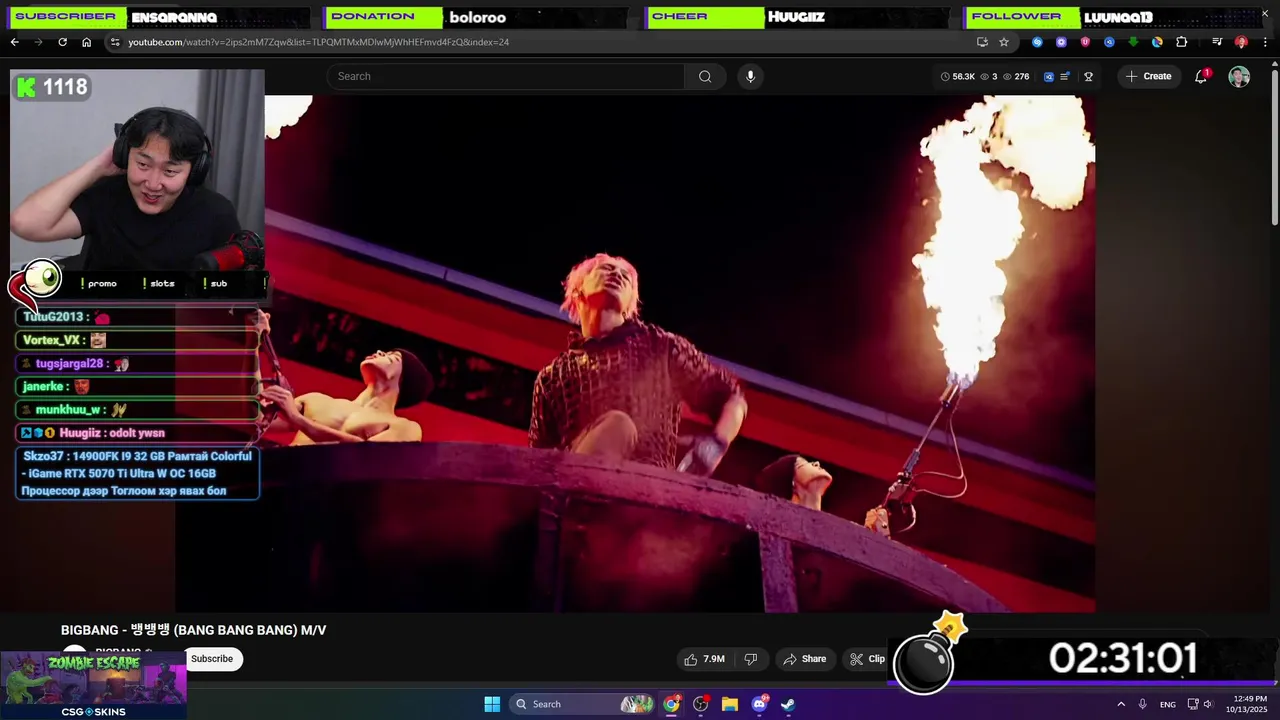
Task: Click the tray microphone icon
Action: pos(1142,704)
